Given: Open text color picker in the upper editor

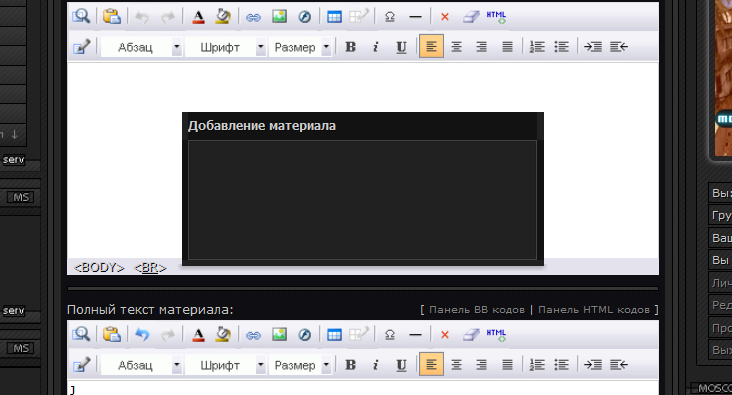Looking at the screenshot, I should click(198, 17).
